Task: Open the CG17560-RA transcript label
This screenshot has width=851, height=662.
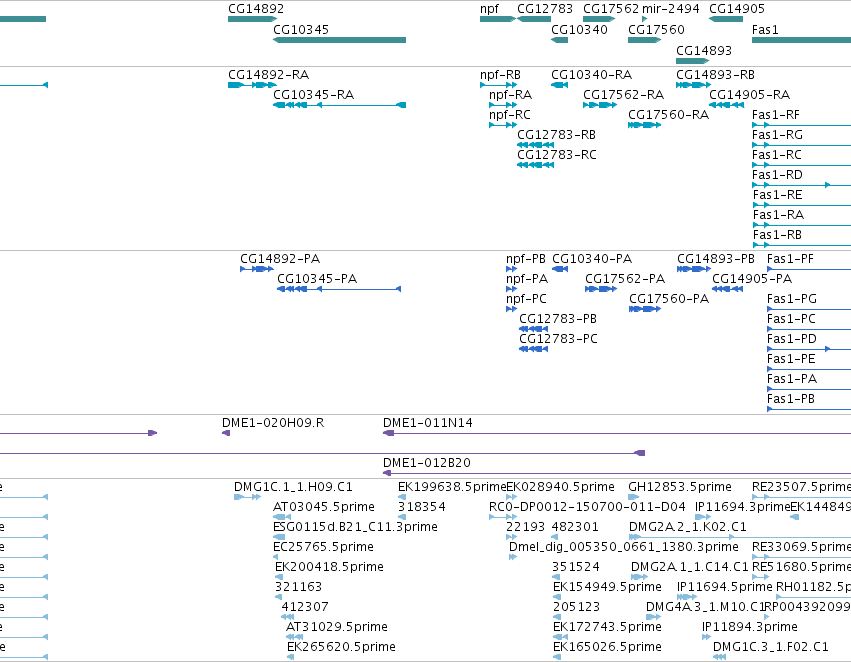Action: 668,115
